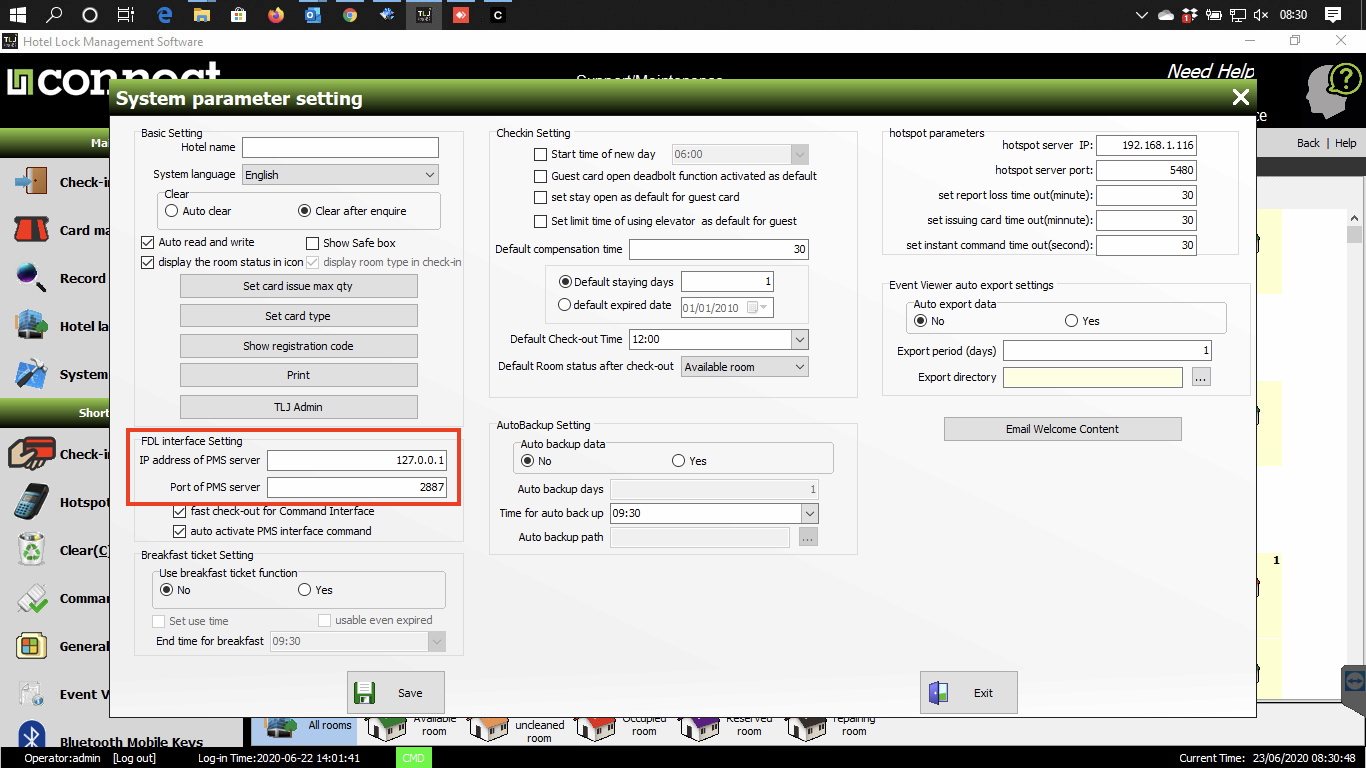This screenshot has width=1366, height=768.
Task: Open the Need Help head icon
Action: 1332,92
